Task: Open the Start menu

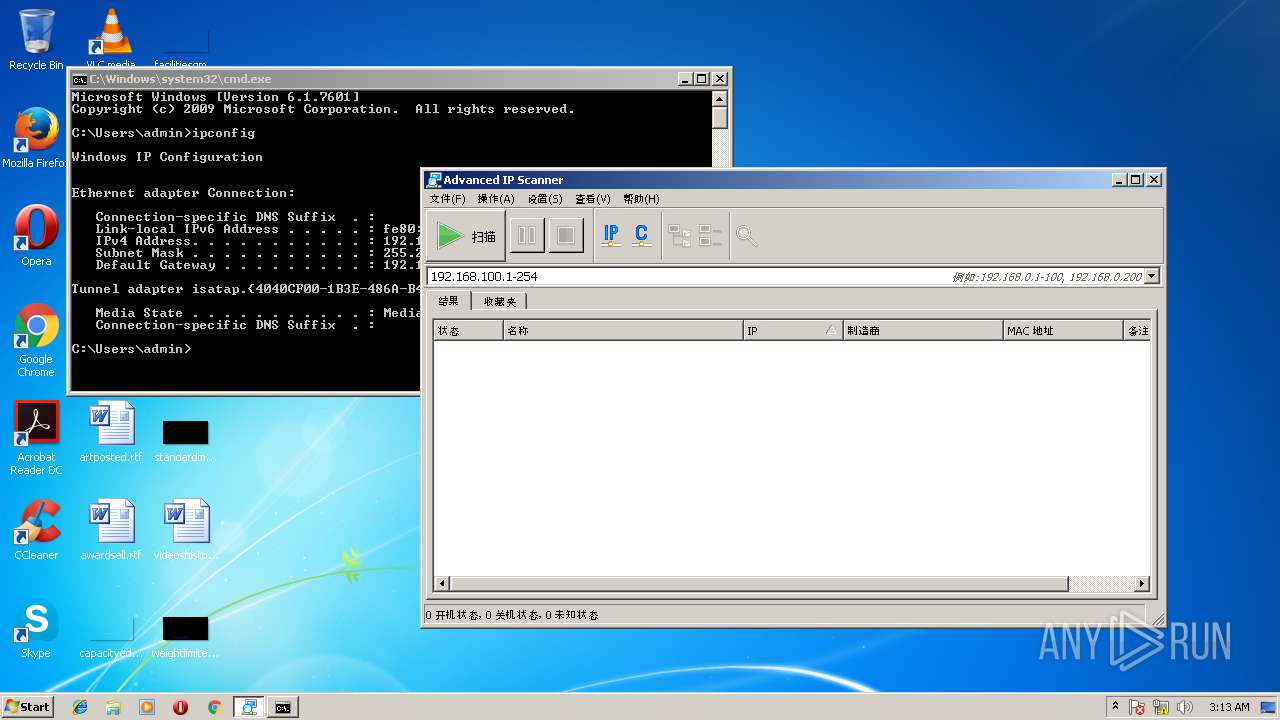Action: [27, 706]
